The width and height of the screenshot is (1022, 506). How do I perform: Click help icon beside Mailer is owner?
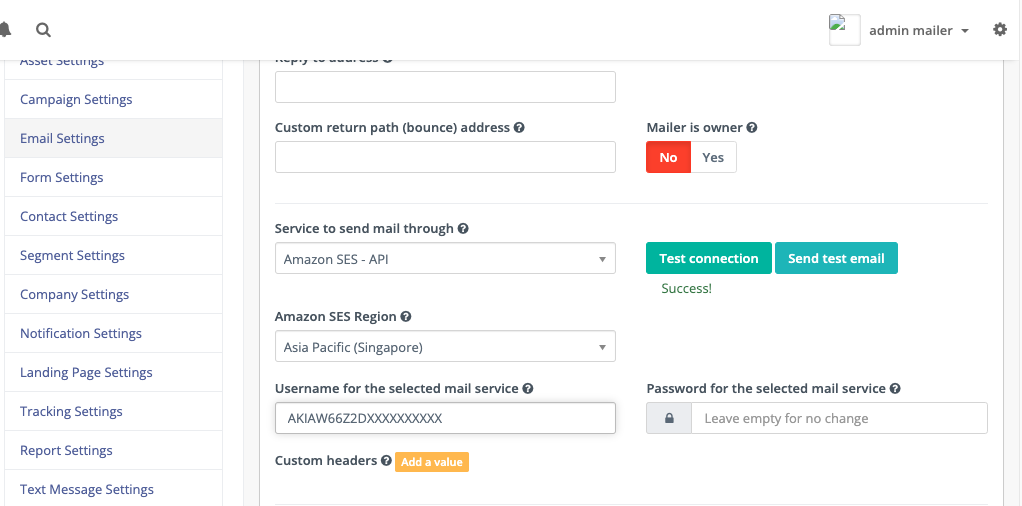pyautogui.click(x=752, y=128)
